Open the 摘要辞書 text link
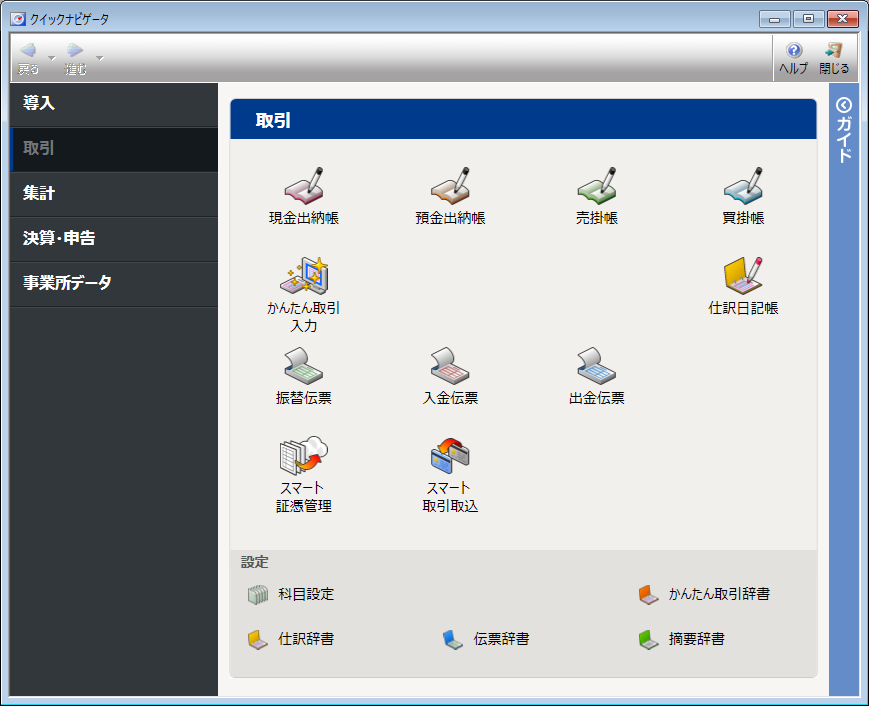This screenshot has height=706, width=869. tap(697, 640)
